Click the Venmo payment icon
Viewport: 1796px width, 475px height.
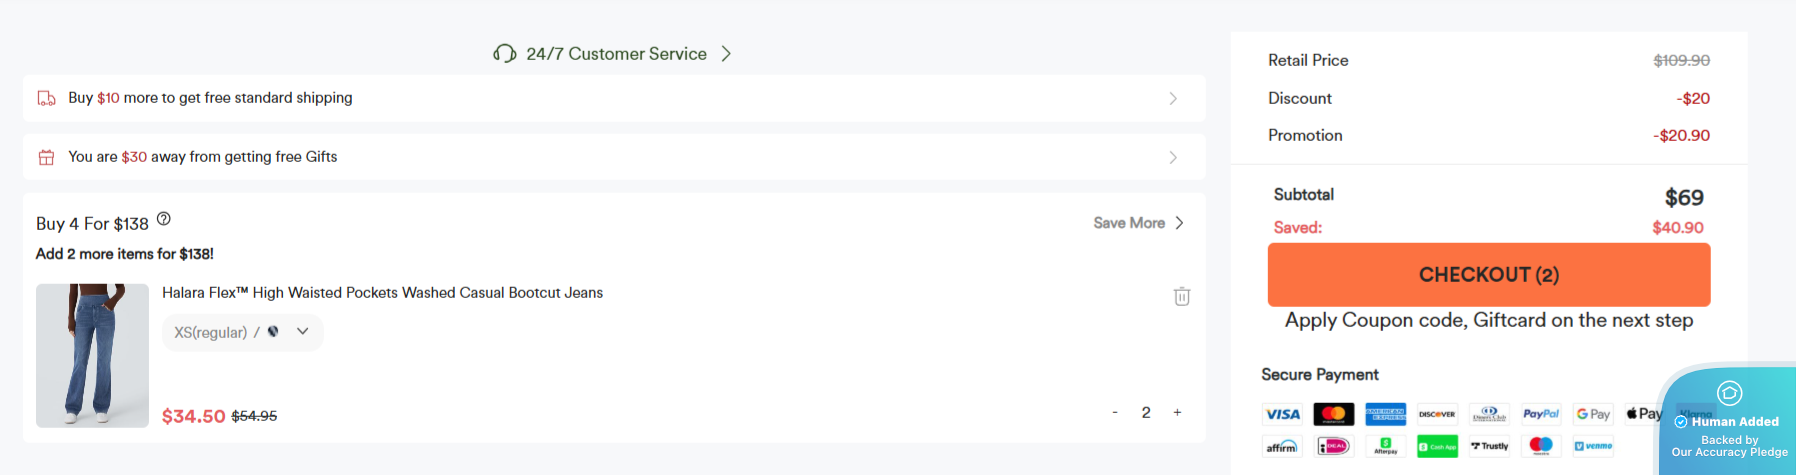[1593, 446]
